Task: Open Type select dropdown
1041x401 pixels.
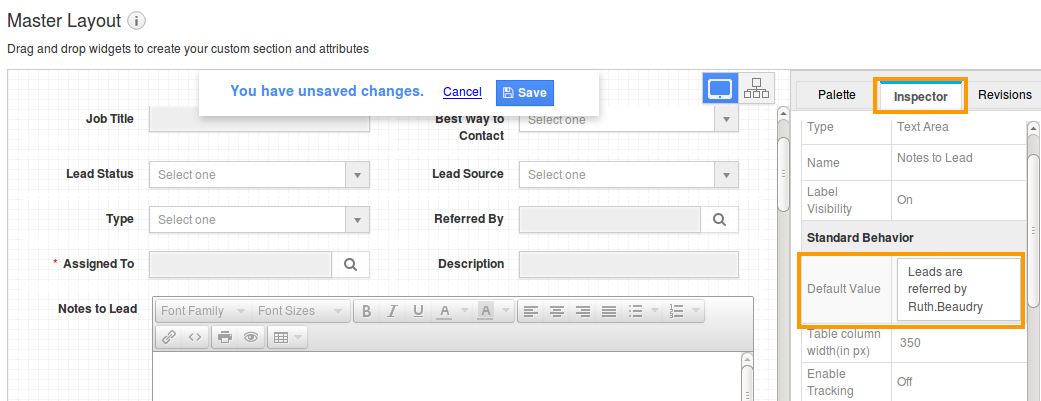Action: tap(259, 220)
